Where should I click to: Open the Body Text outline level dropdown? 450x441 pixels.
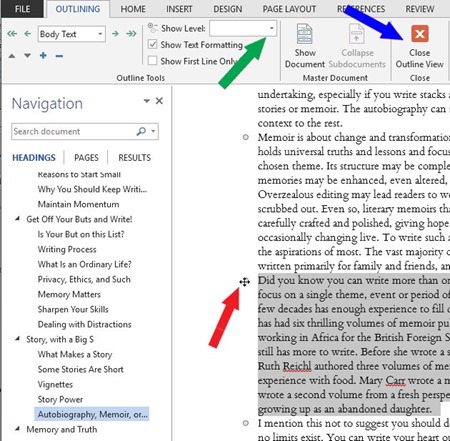tap(100, 34)
